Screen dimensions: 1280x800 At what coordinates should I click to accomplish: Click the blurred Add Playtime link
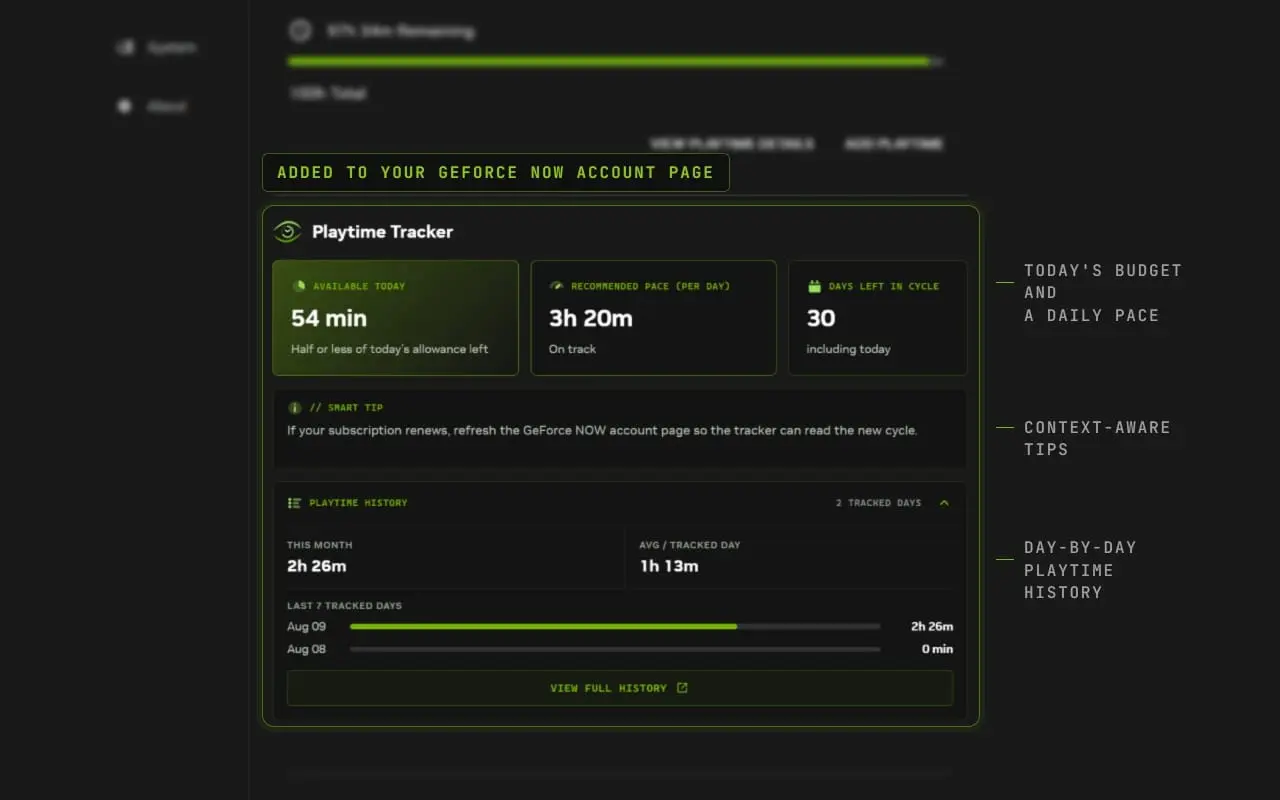point(894,144)
